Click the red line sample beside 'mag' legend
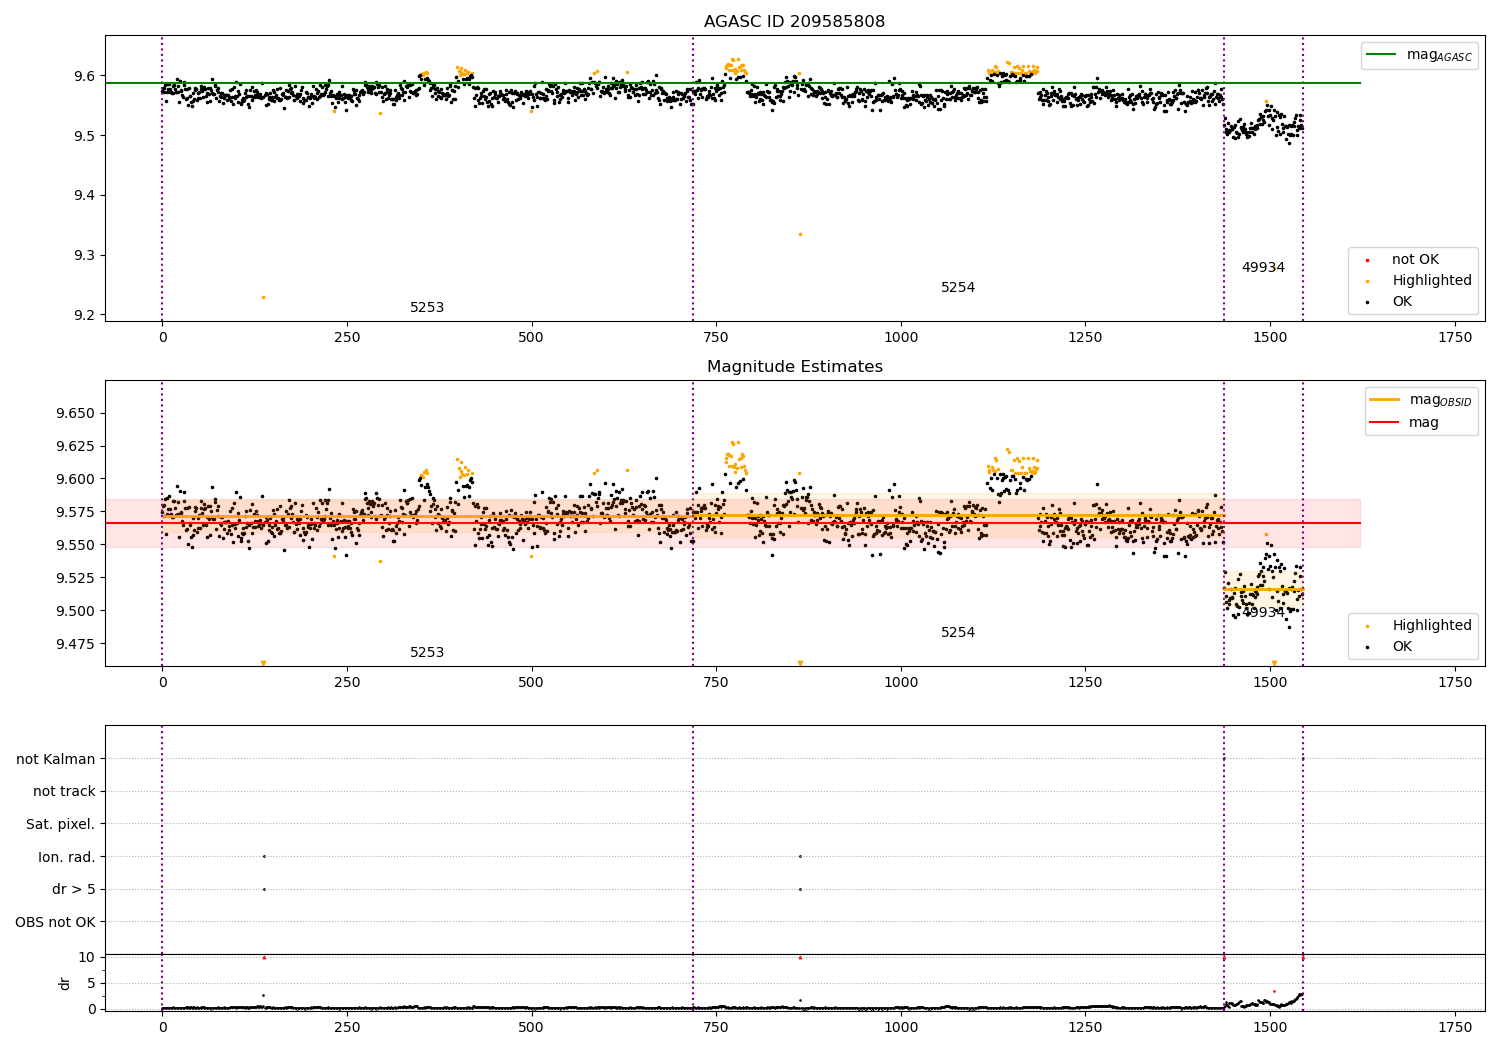The height and width of the screenshot is (1050, 1500). (x=1386, y=423)
